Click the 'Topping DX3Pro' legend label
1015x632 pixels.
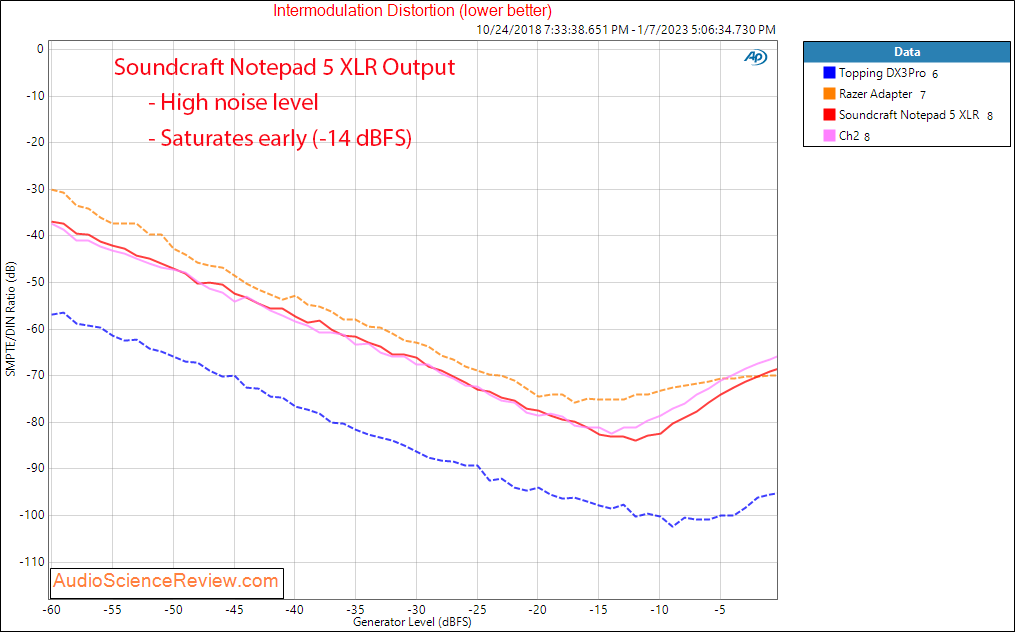[x=882, y=73]
